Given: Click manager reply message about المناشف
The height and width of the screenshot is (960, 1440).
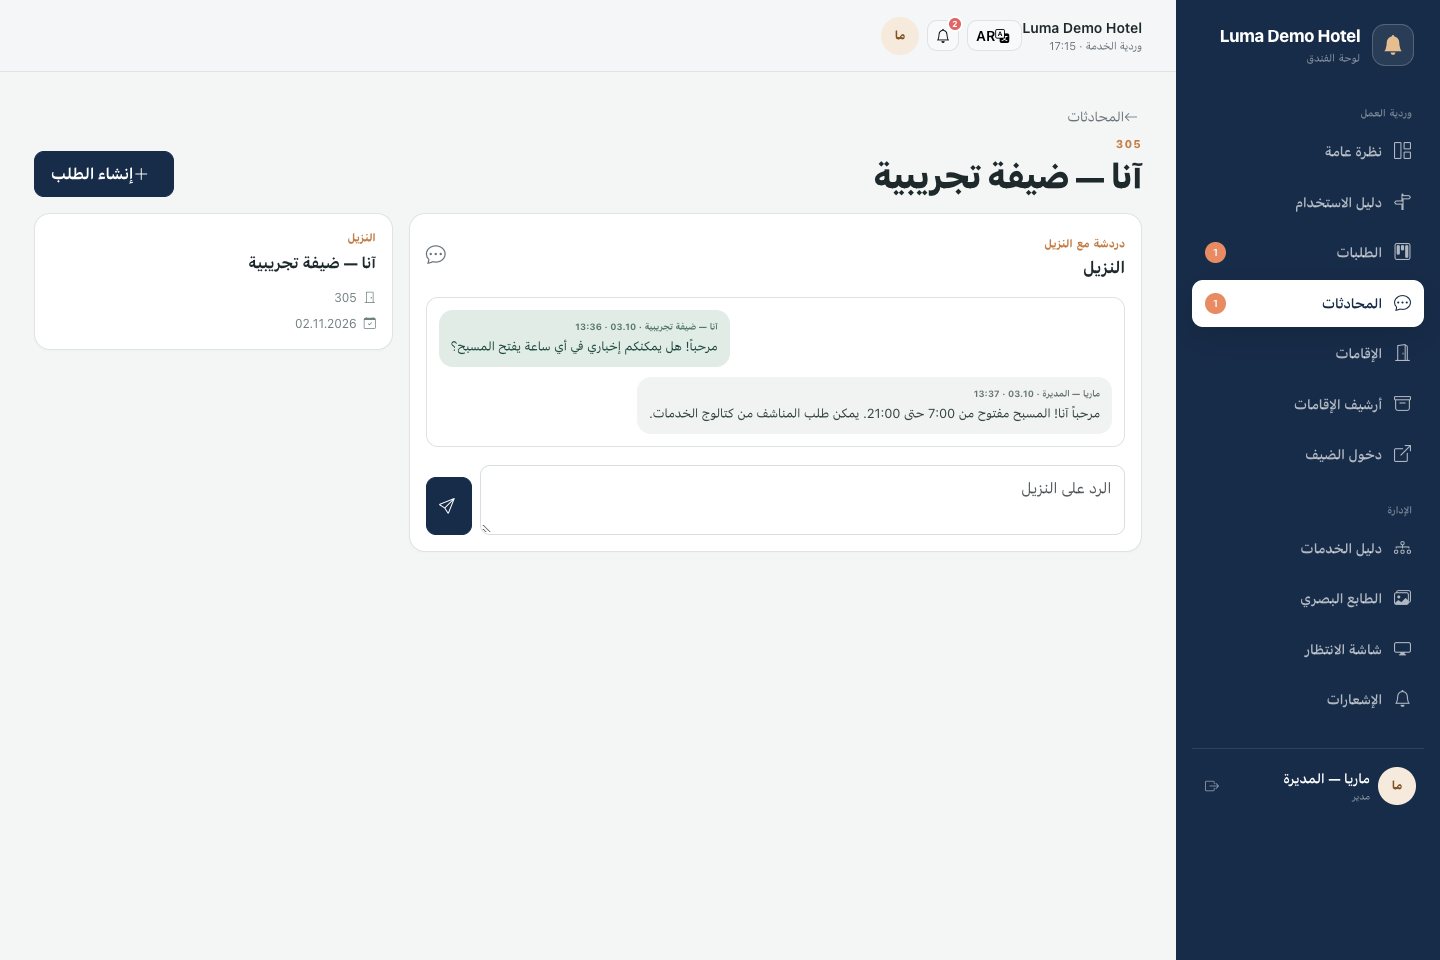Looking at the screenshot, I should point(874,405).
